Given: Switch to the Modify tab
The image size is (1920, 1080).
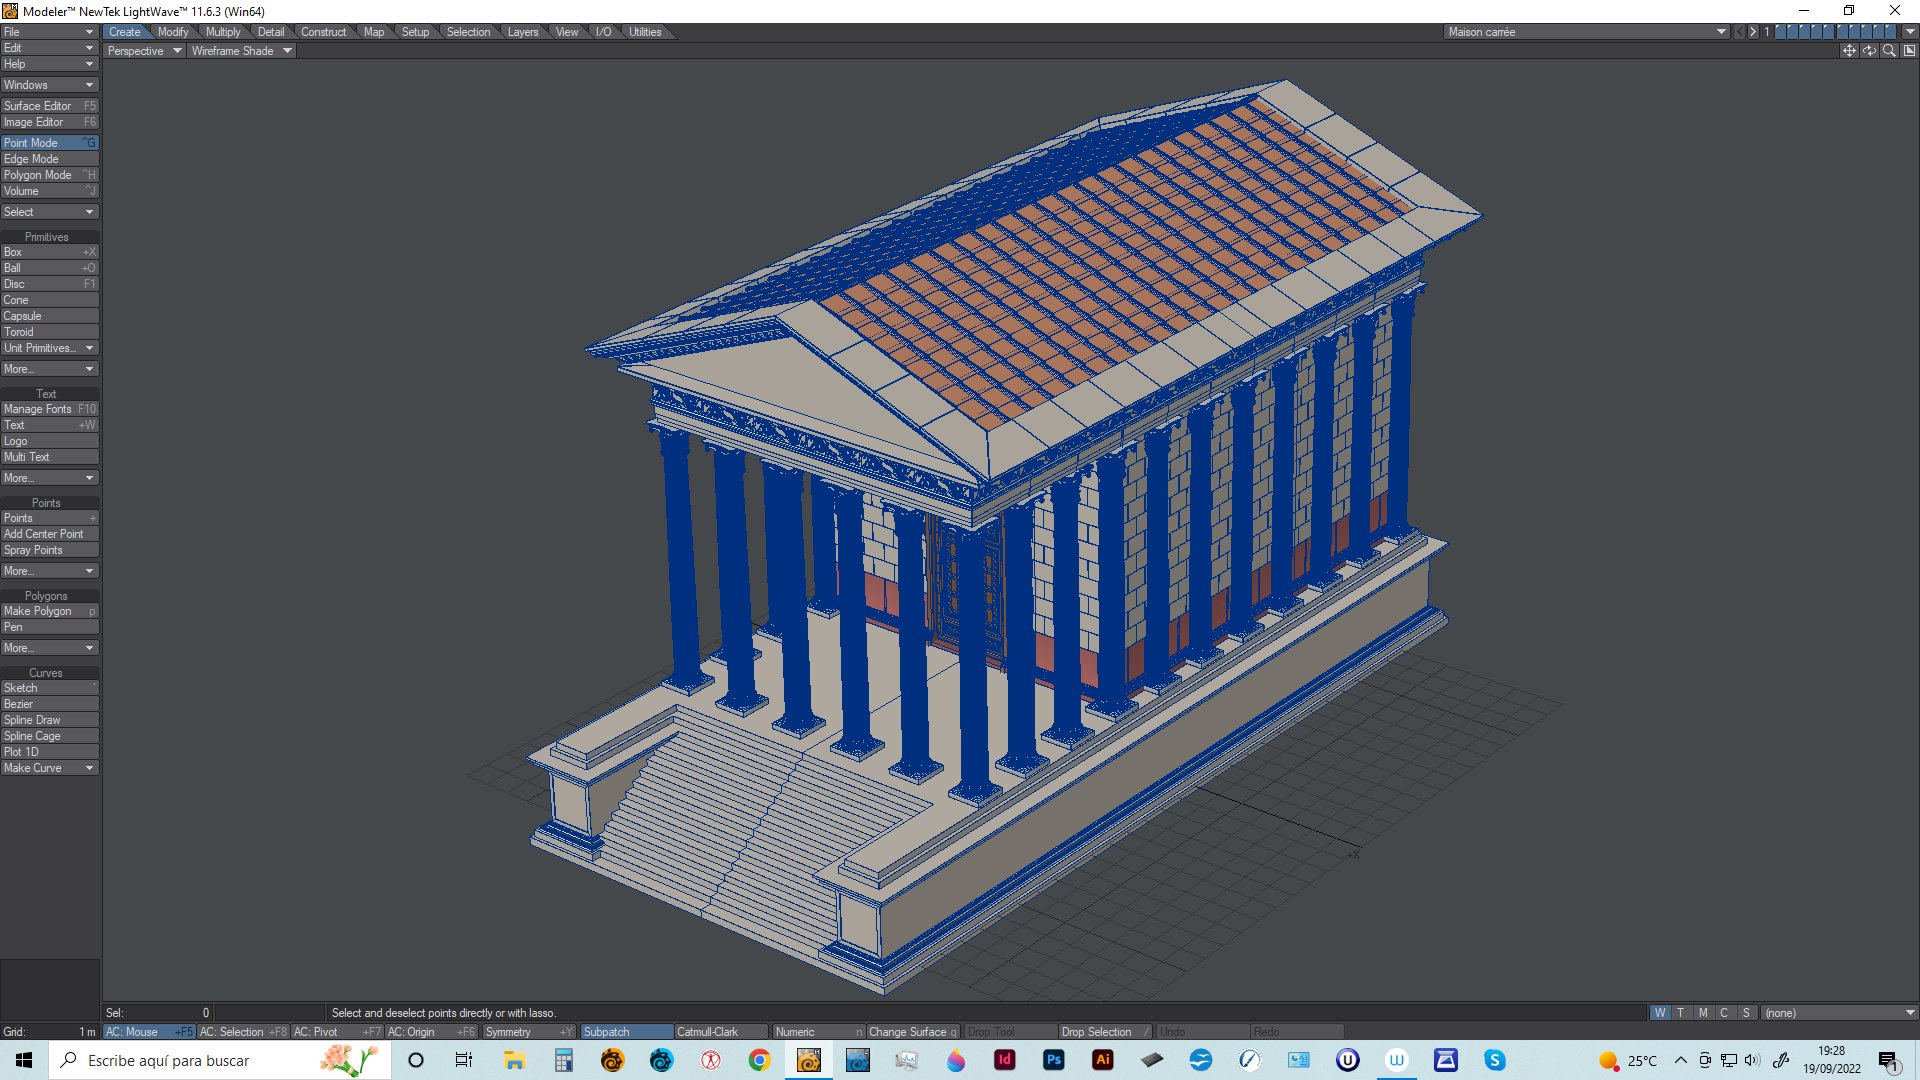Looking at the screenshot, I should click(173, 32).
